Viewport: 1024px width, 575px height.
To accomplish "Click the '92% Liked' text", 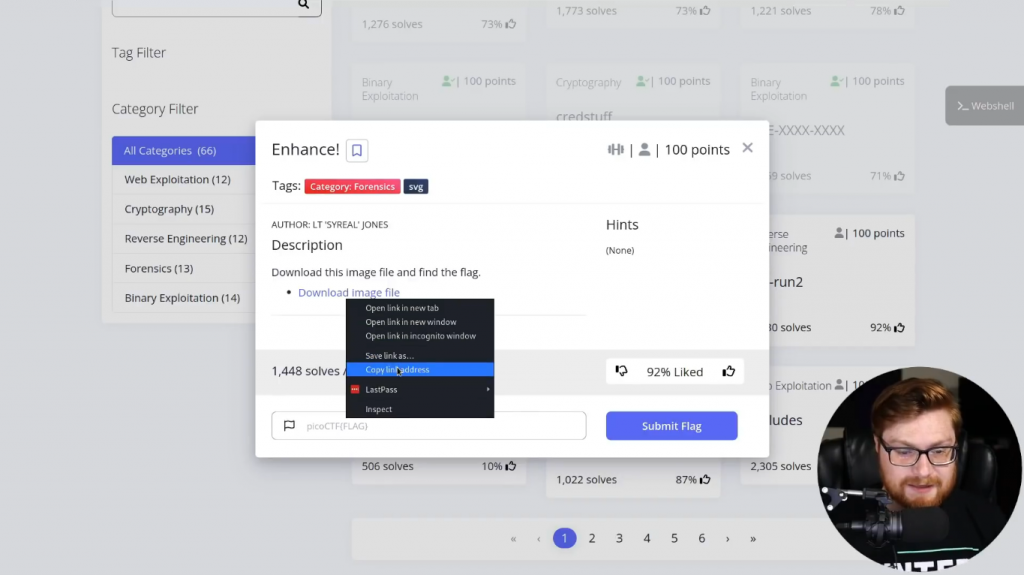I will point(675,372).
